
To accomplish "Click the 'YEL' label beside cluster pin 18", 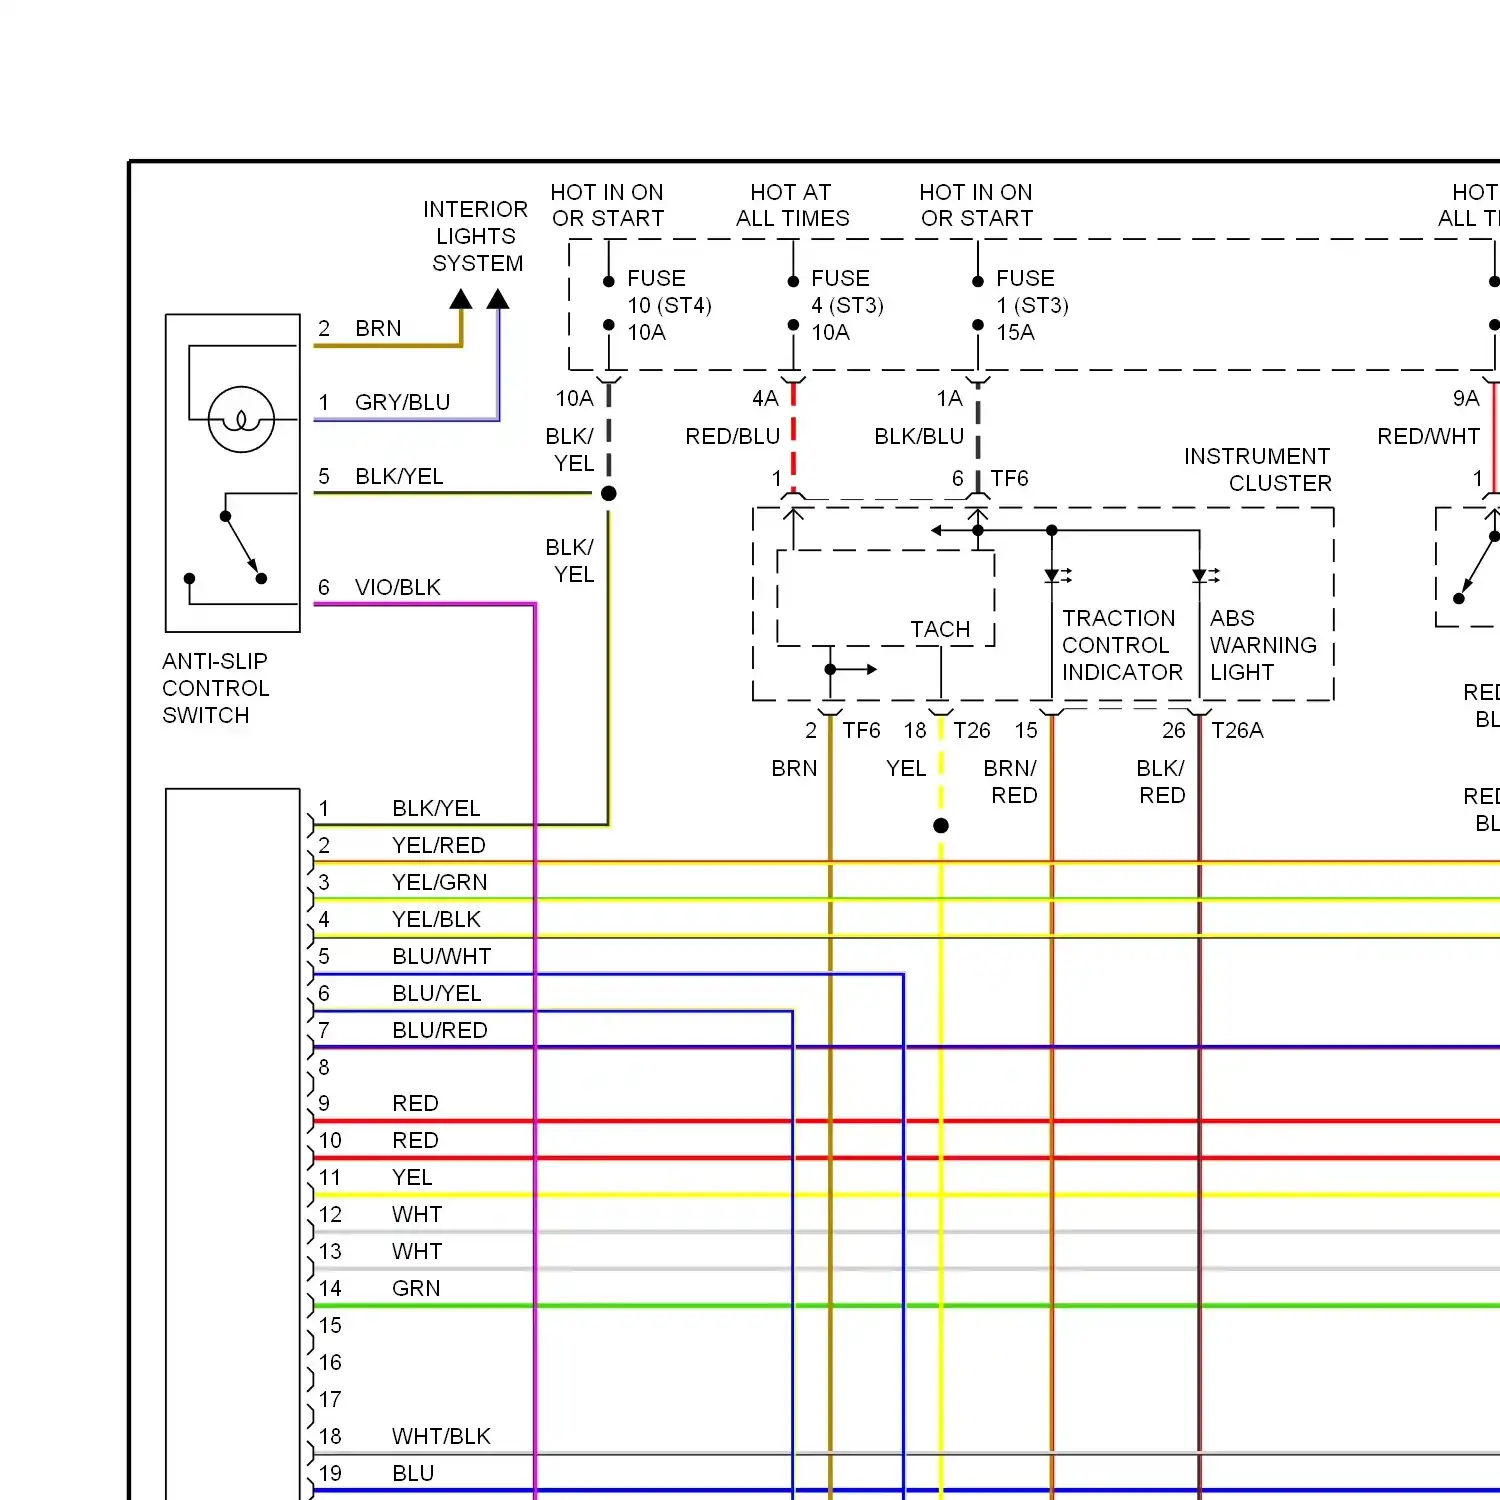I will coord(906,768).
